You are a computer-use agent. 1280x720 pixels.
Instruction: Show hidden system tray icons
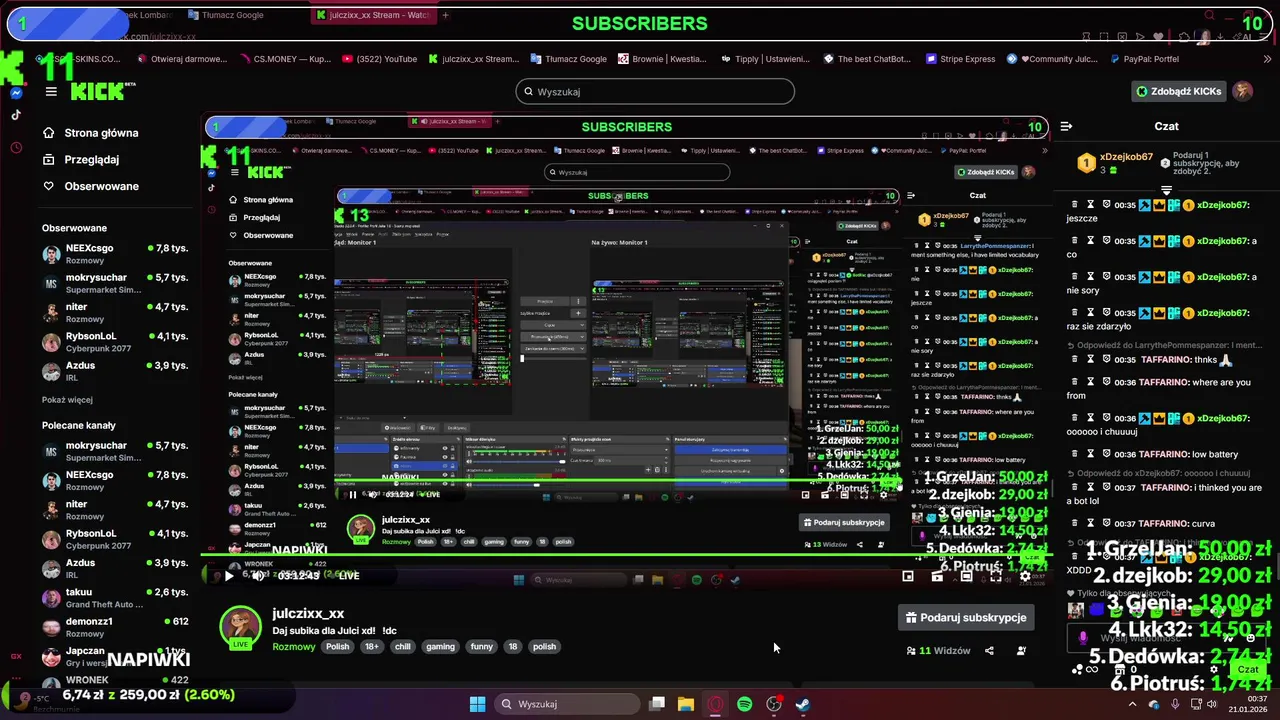pyautogui.click(x=1132, y=704)
